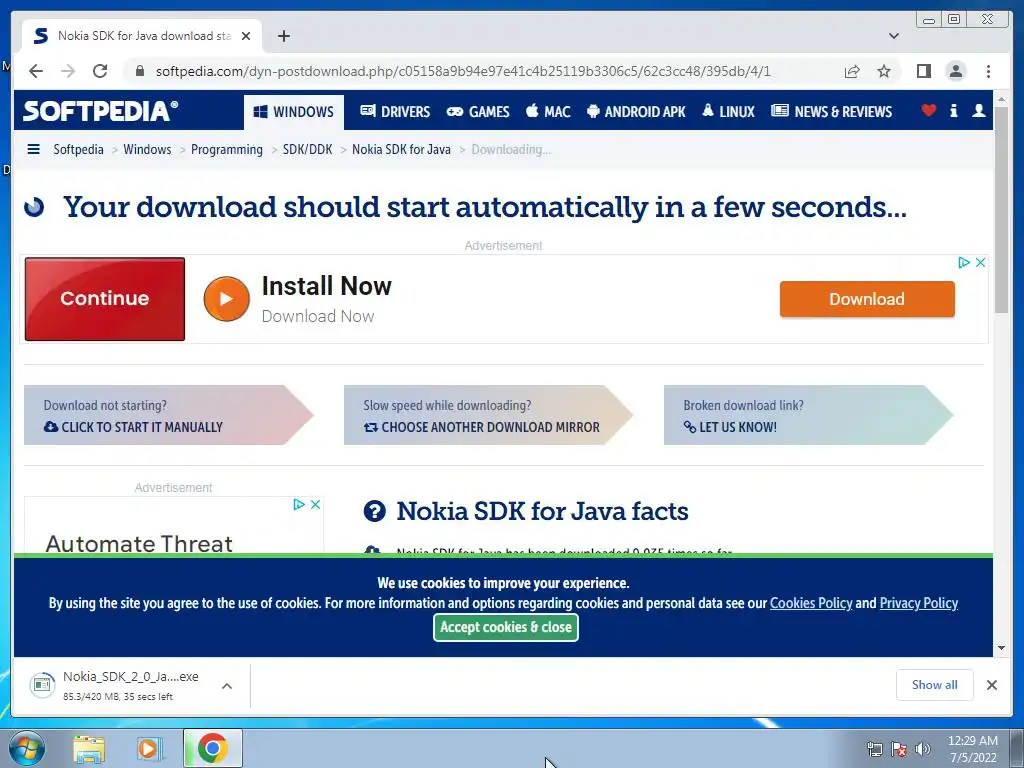Bookmark this page with the star icon
Image resolution: width=1024 pixels, height=768 pixels.
[x=884, y=71]
